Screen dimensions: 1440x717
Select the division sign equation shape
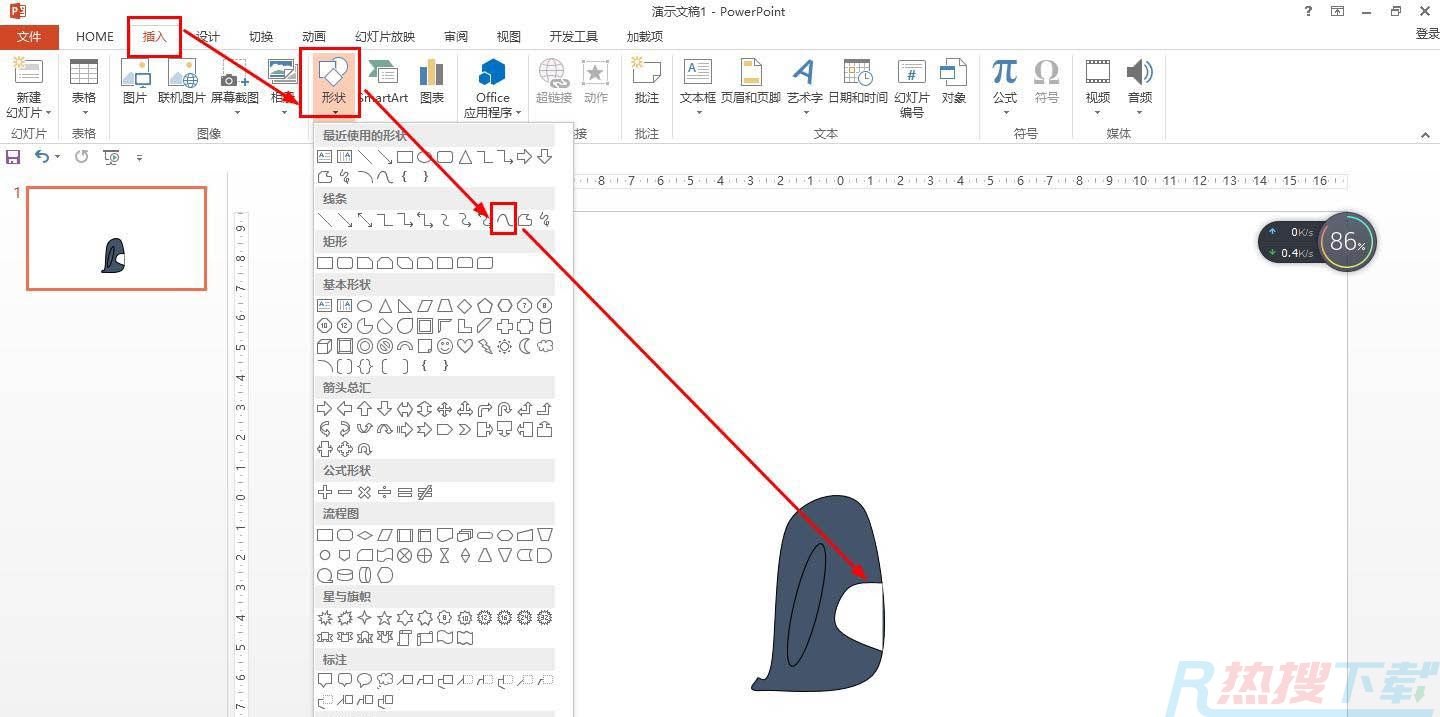(385, 492)
